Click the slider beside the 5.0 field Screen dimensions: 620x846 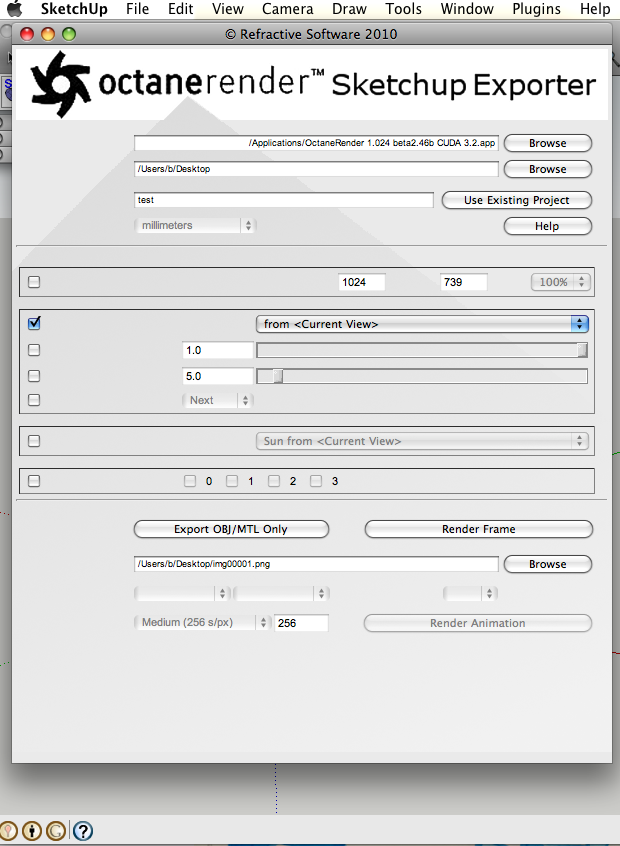(422, 376)
